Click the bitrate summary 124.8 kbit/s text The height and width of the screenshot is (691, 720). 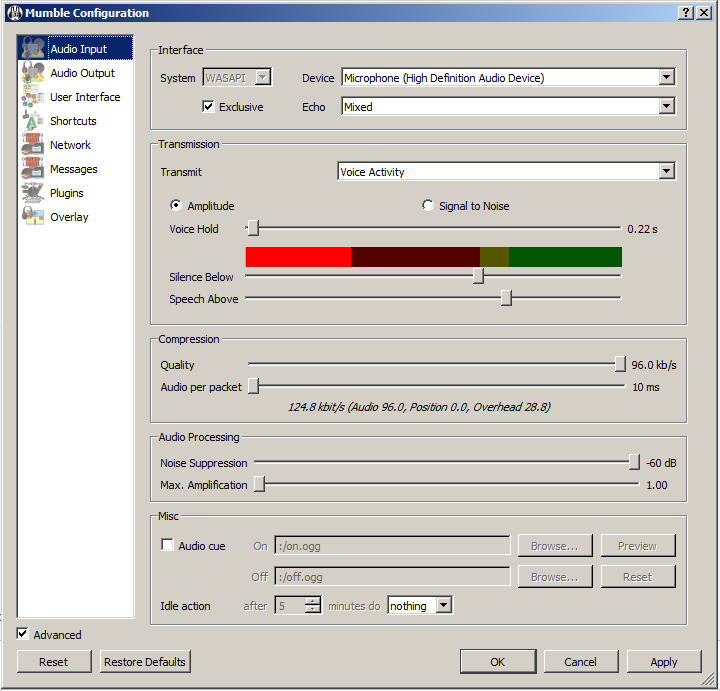(419, 407)
